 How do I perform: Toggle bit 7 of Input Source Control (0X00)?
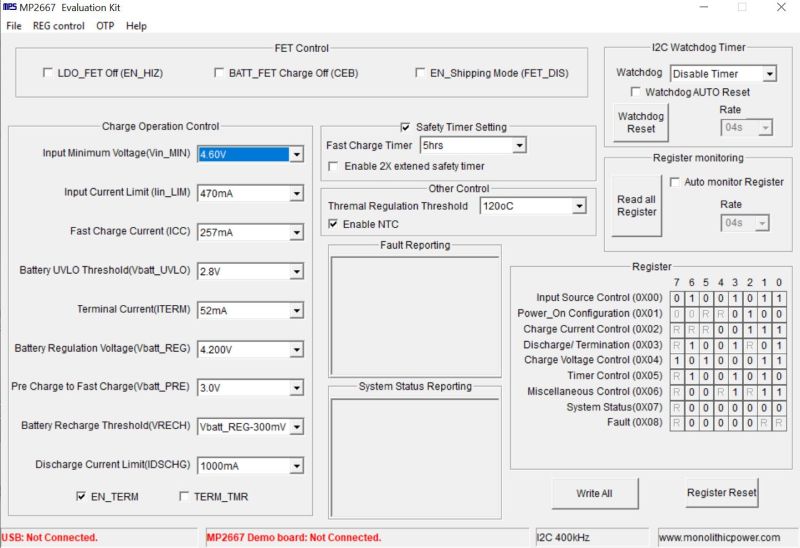pos(677,298)
